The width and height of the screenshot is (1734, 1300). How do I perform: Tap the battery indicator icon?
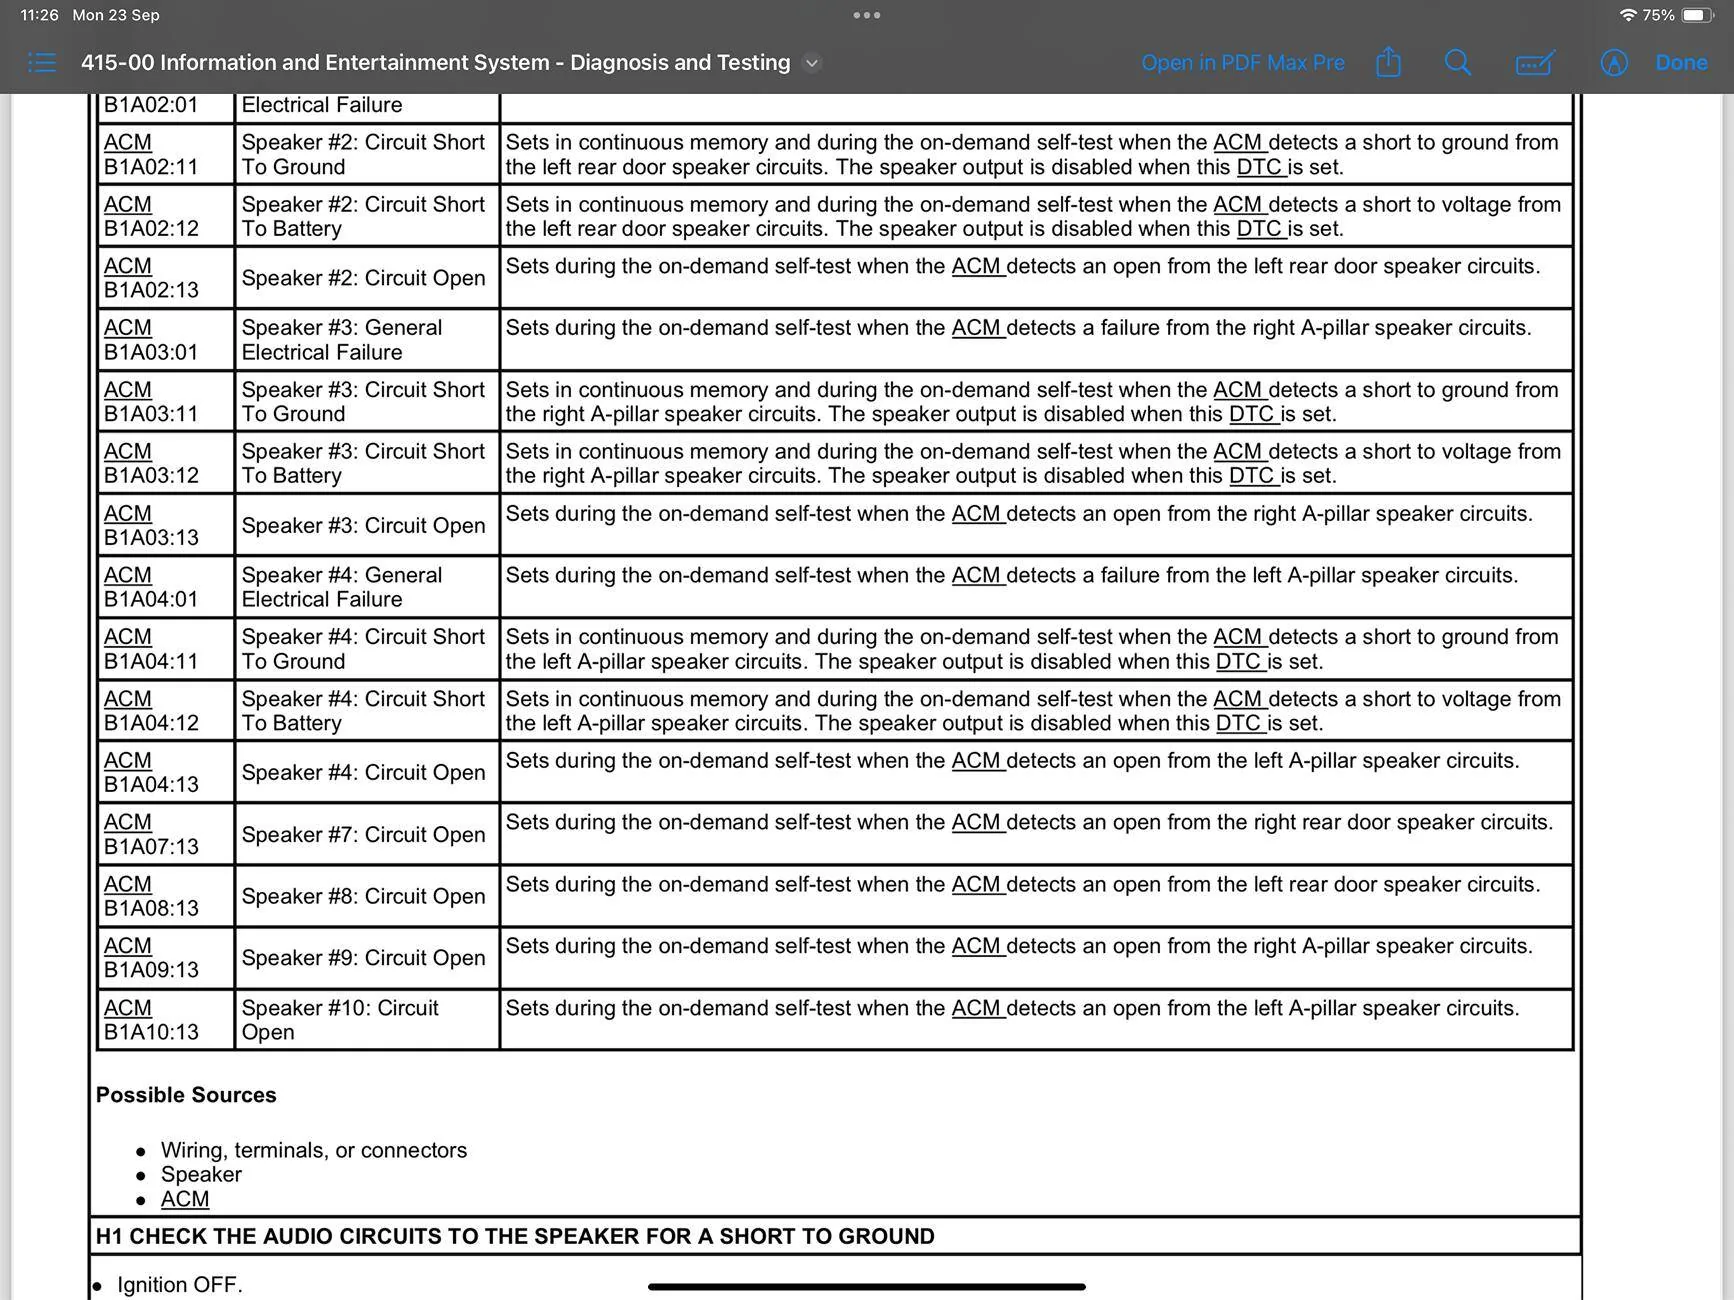(1697, 15)
